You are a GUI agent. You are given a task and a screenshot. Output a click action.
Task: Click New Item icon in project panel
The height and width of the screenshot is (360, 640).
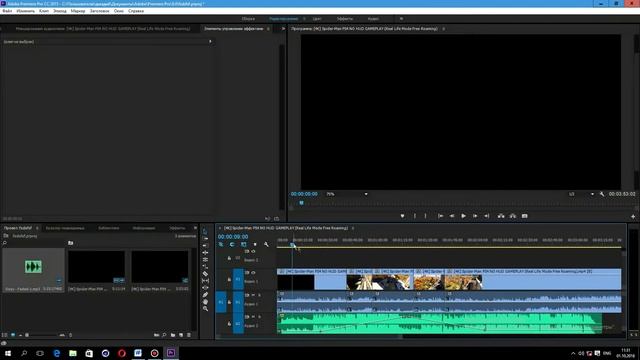181,335
